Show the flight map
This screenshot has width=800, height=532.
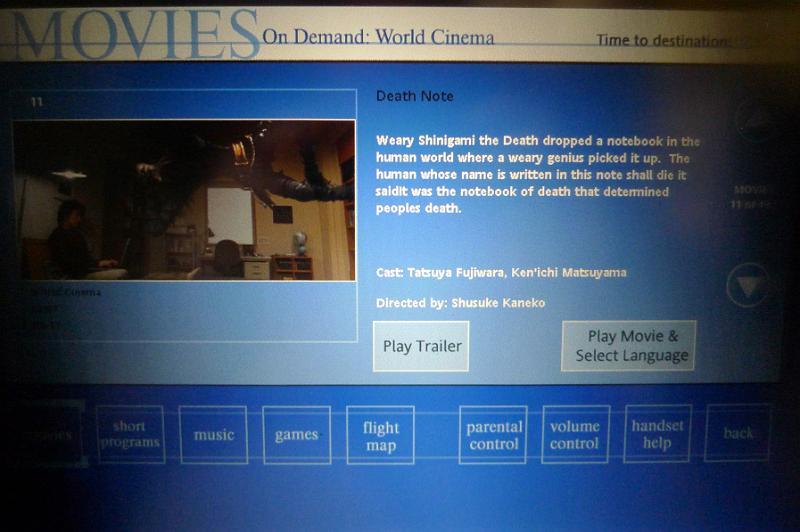coord(380,435)
